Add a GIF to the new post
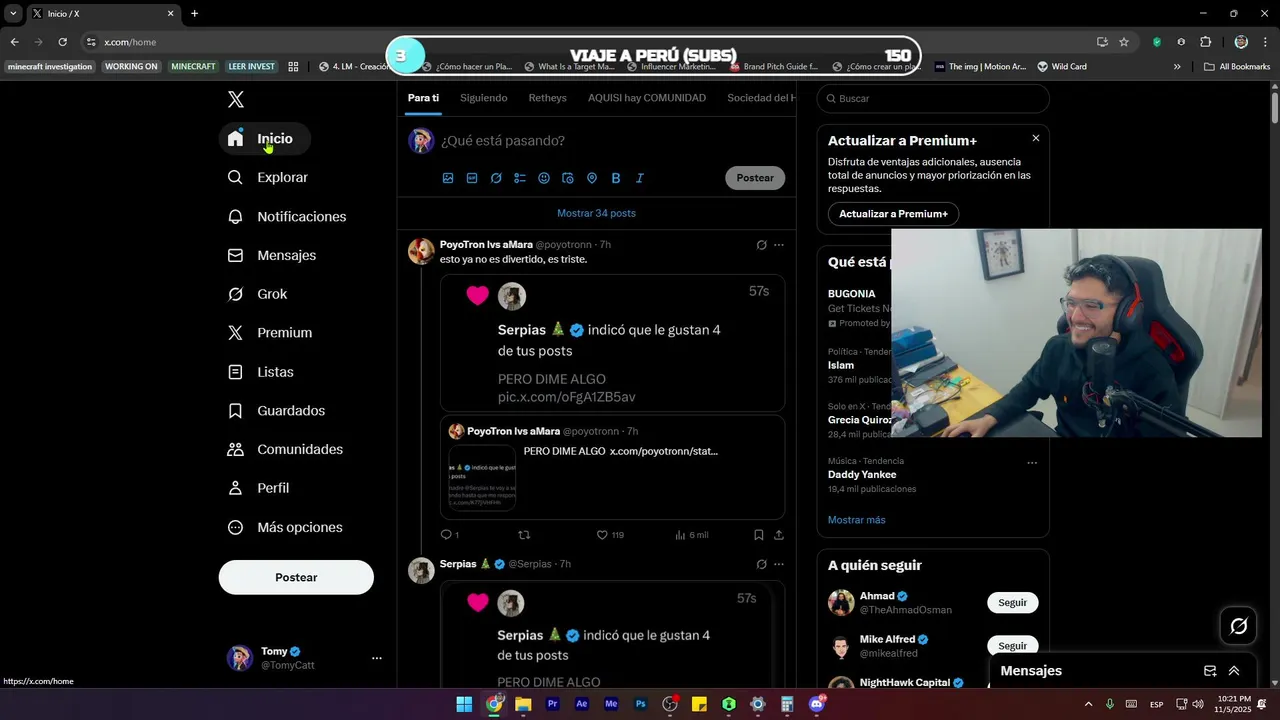Image resolution: width=1280 pixels, height=720 pixels. click(x=472, y=178)
